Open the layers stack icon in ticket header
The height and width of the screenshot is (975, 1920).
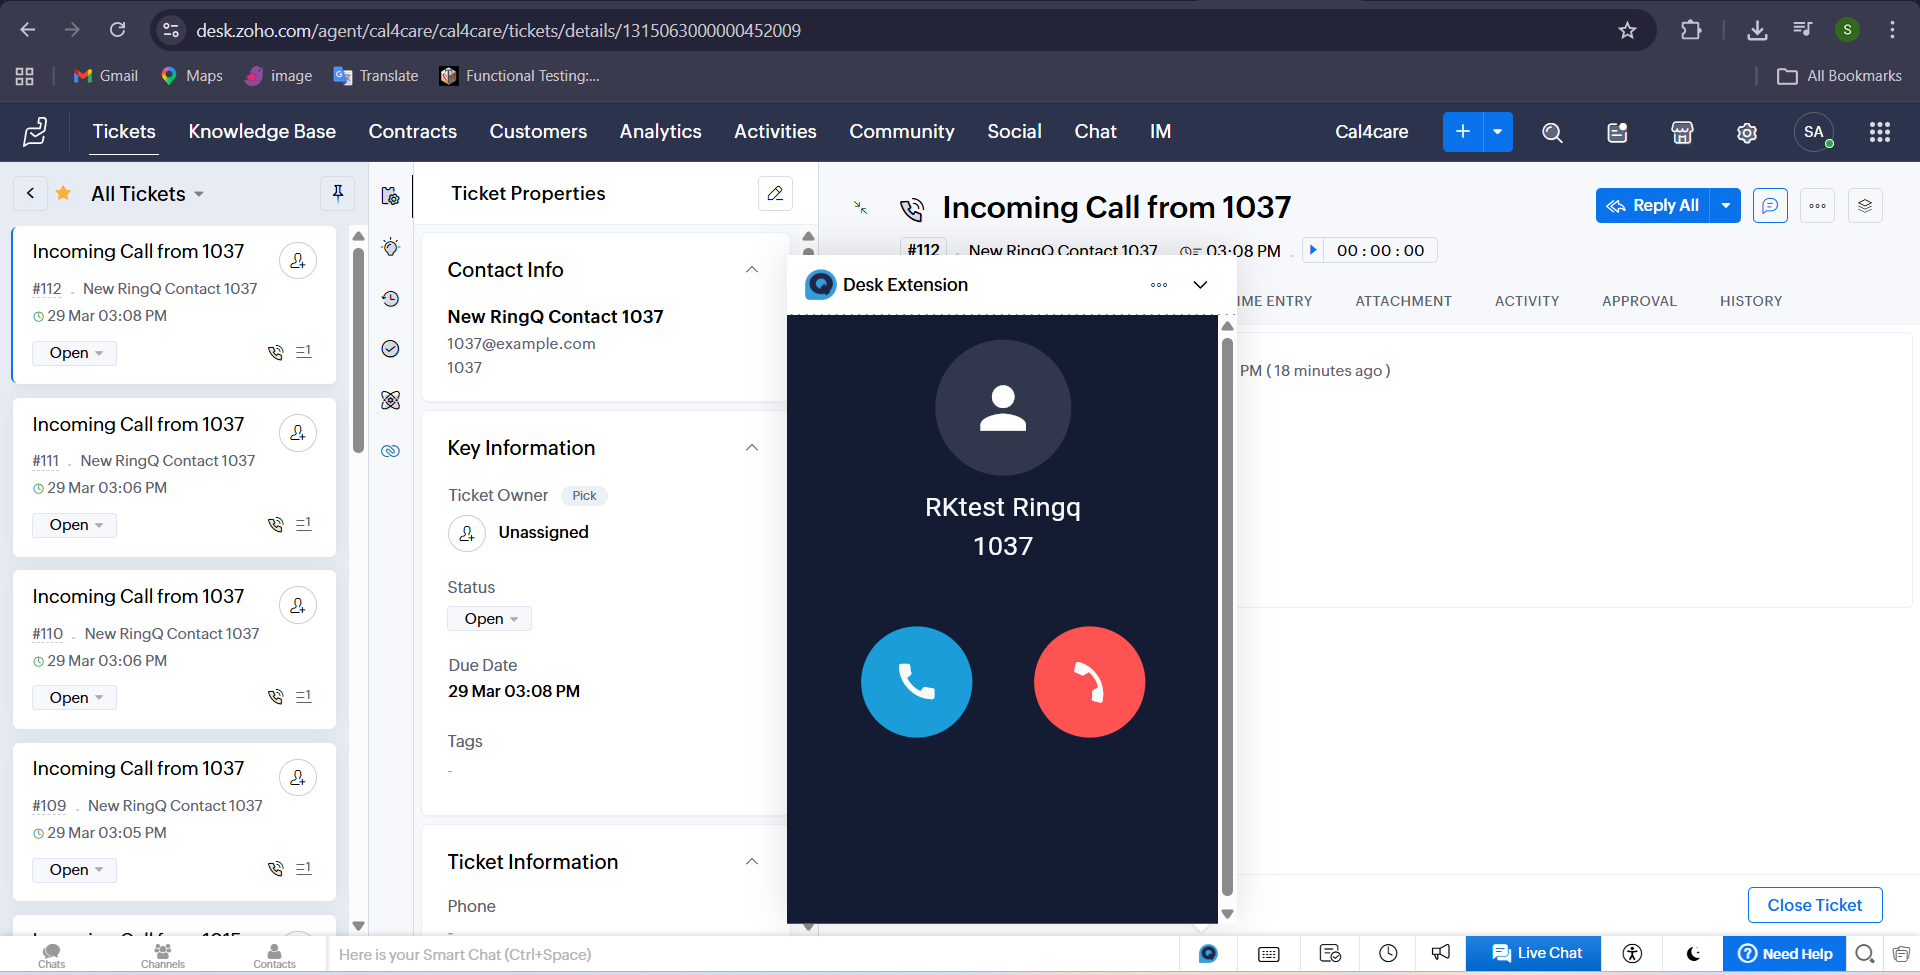tap(1865, 205)
